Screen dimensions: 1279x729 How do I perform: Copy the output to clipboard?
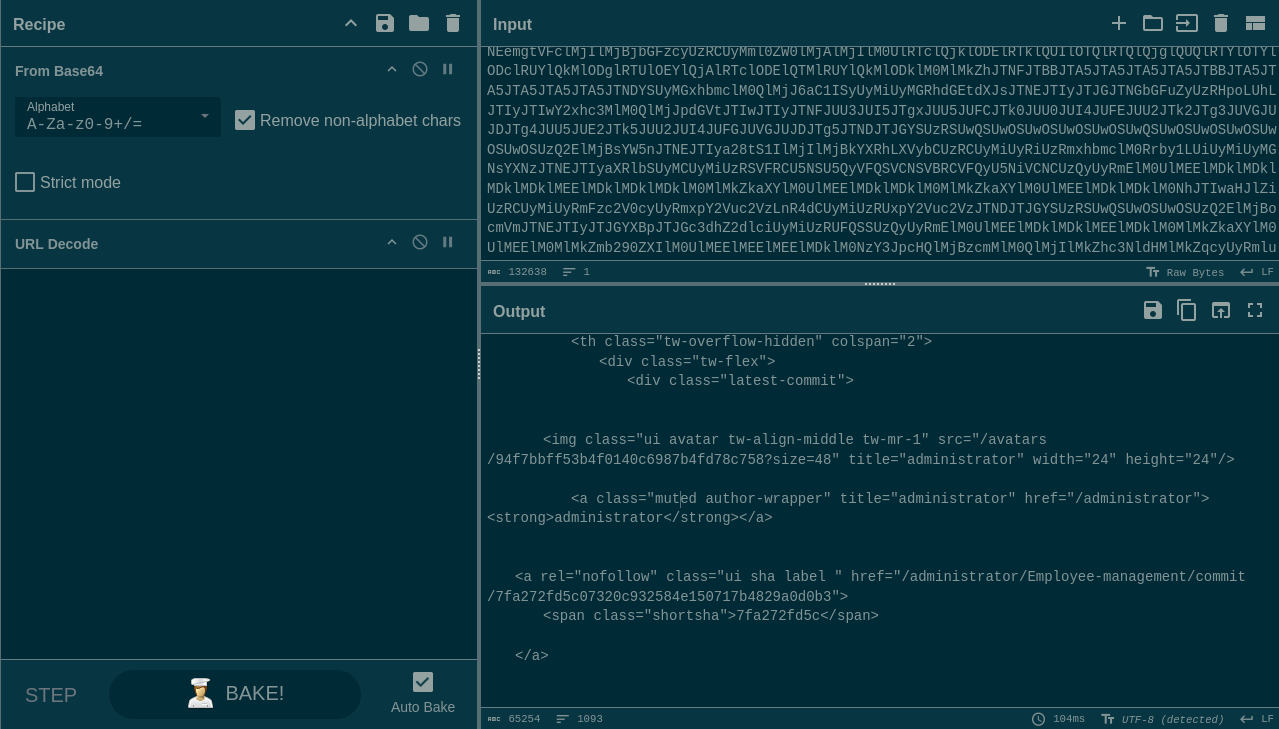pos(1186,311)
